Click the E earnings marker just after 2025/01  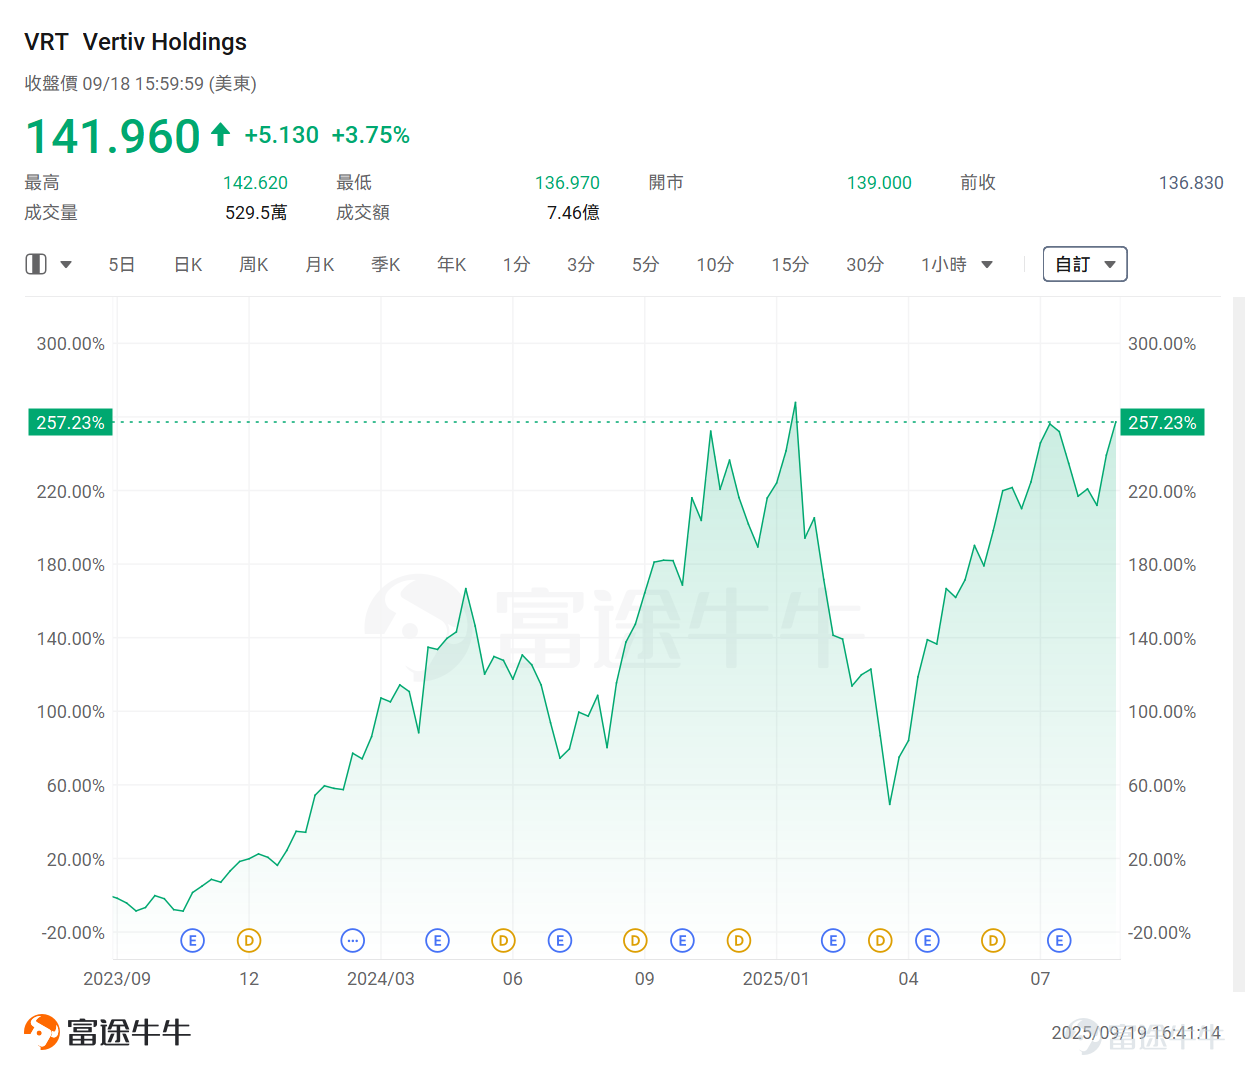tap(833, 941)
